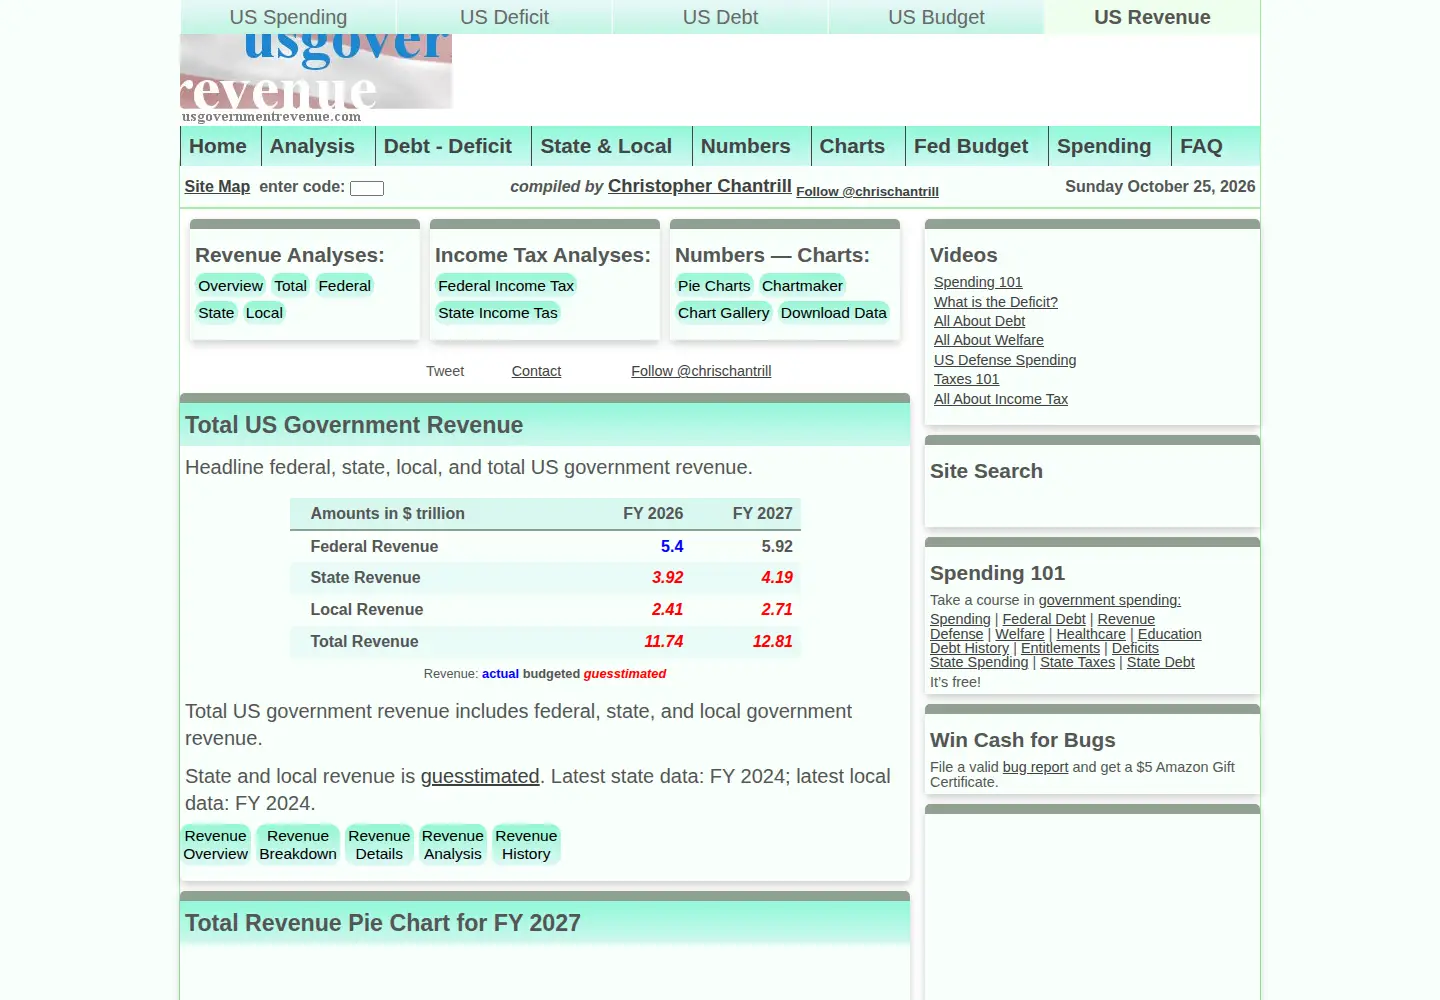
Task: Open the US Spending top tab
Action: [288, 17]
